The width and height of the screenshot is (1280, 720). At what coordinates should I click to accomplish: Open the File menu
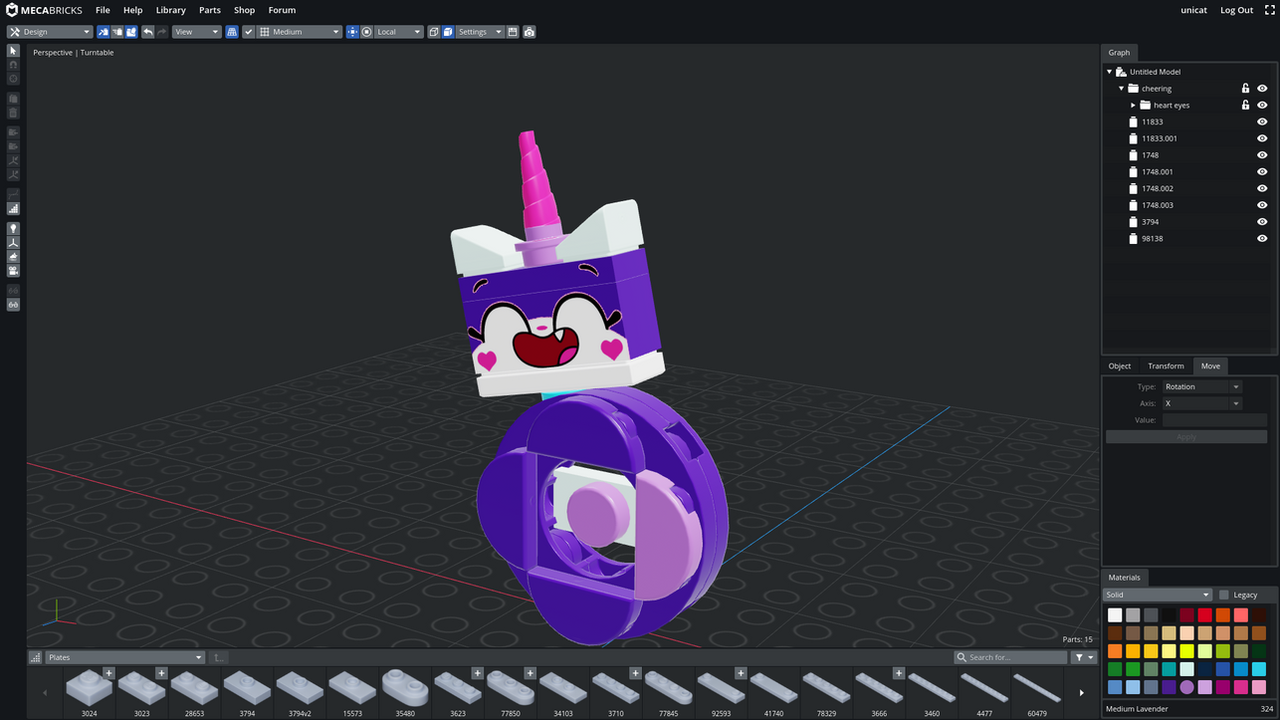click(103, 10)
